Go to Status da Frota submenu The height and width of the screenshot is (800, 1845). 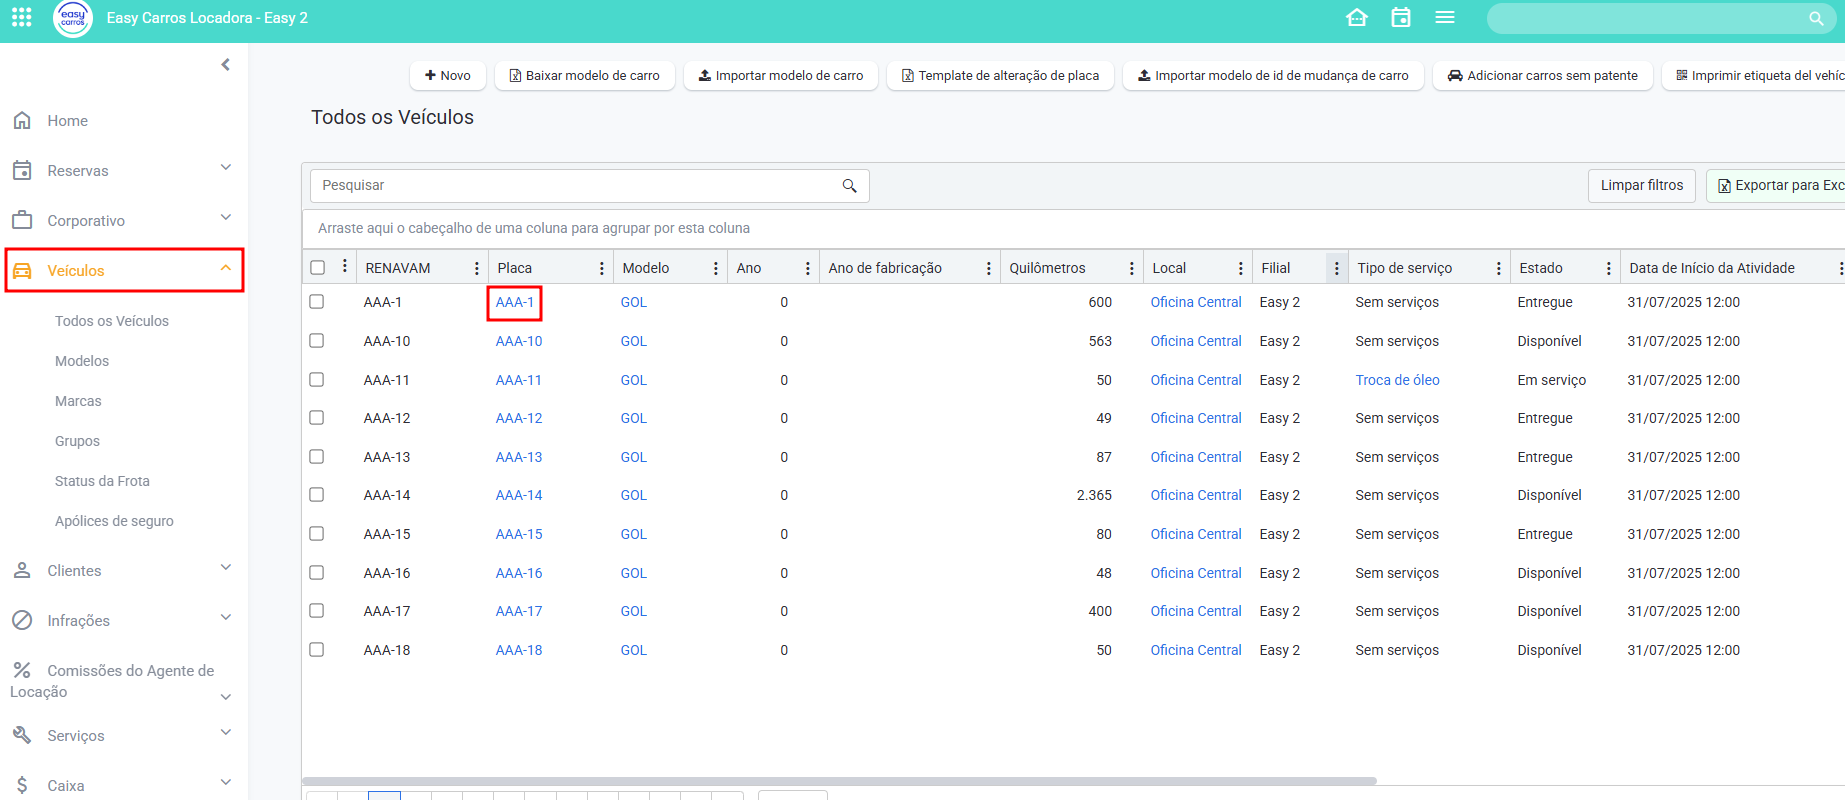point(102,481)
